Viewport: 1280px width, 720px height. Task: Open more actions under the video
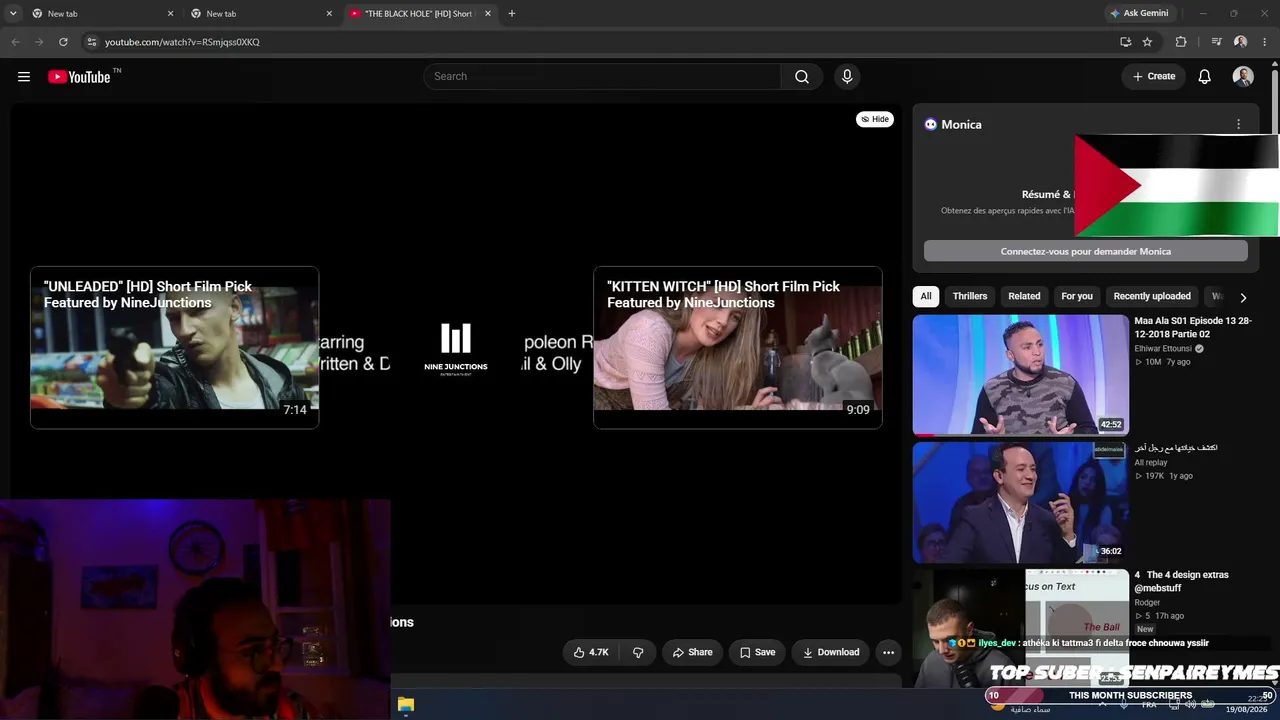pyautogui.click(x=888, y=653)
